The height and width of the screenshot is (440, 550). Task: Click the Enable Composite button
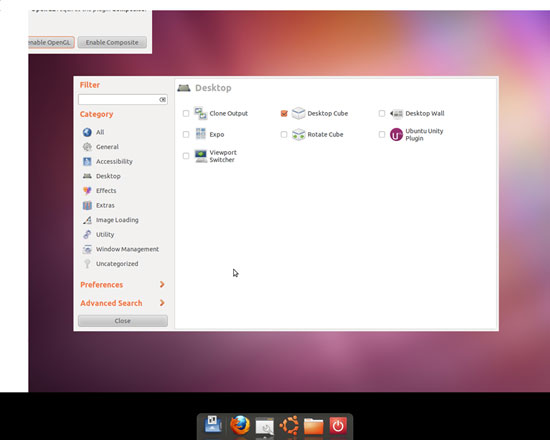(112, 42)
